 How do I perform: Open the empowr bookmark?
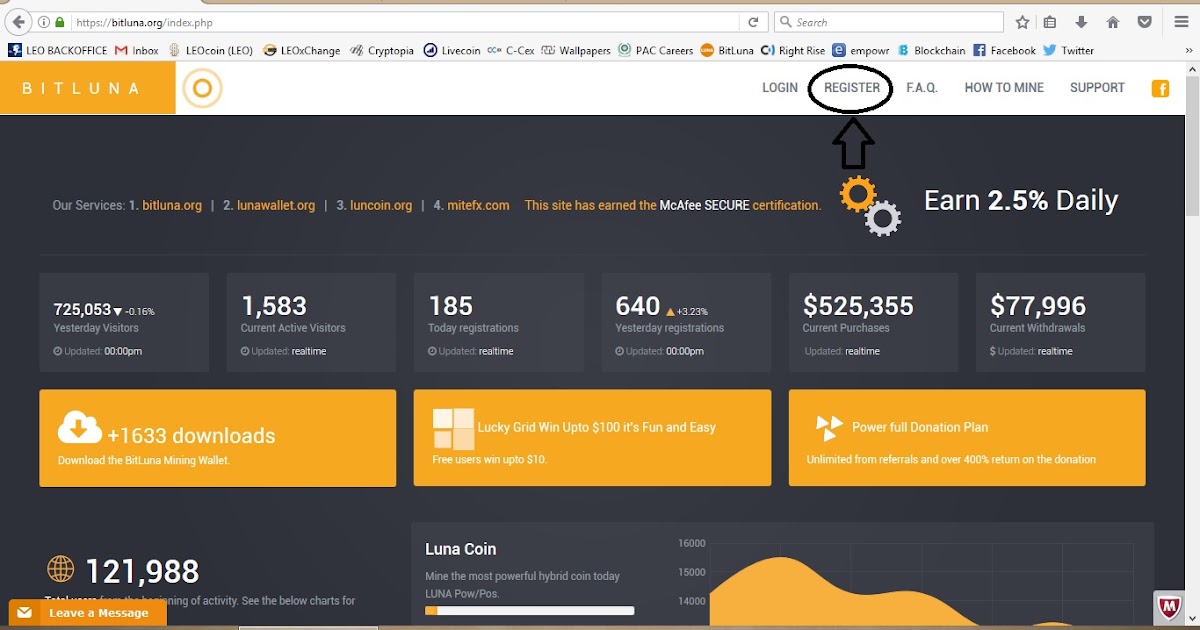(x=861, y=50)
